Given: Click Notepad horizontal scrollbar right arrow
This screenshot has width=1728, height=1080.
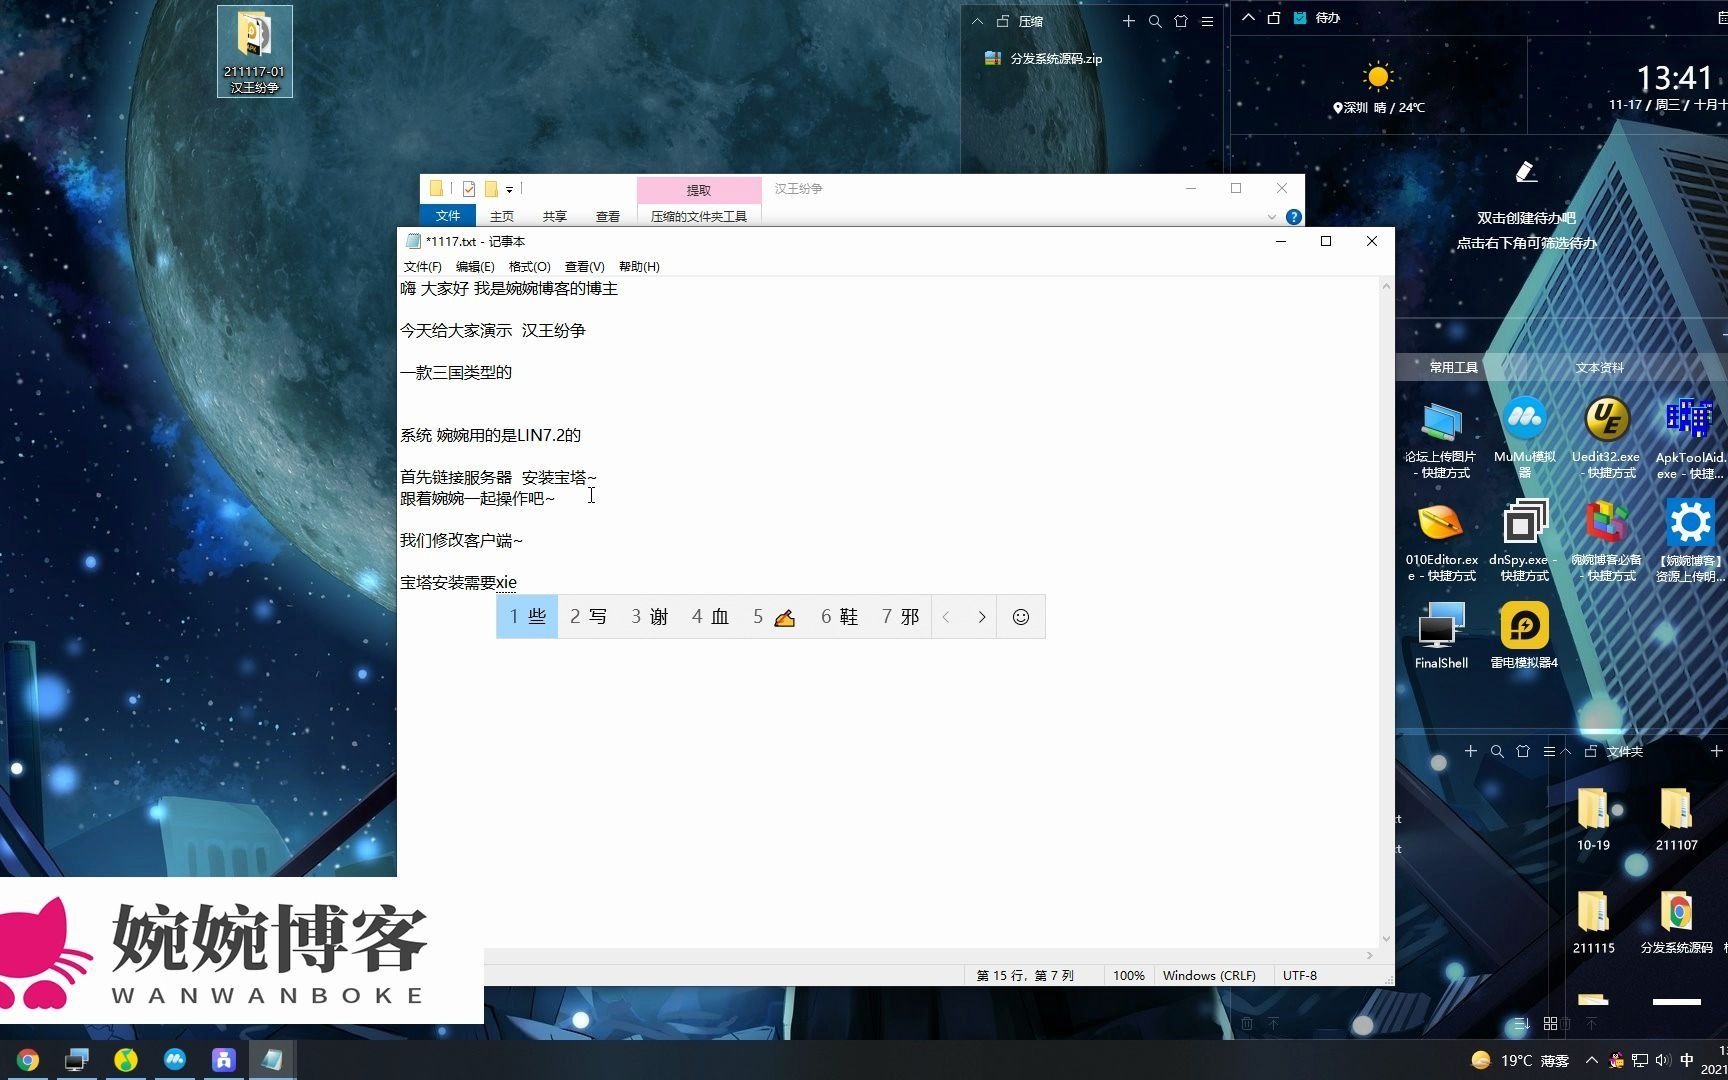Looking at the screenshot, I should (x=1369, y=956).
